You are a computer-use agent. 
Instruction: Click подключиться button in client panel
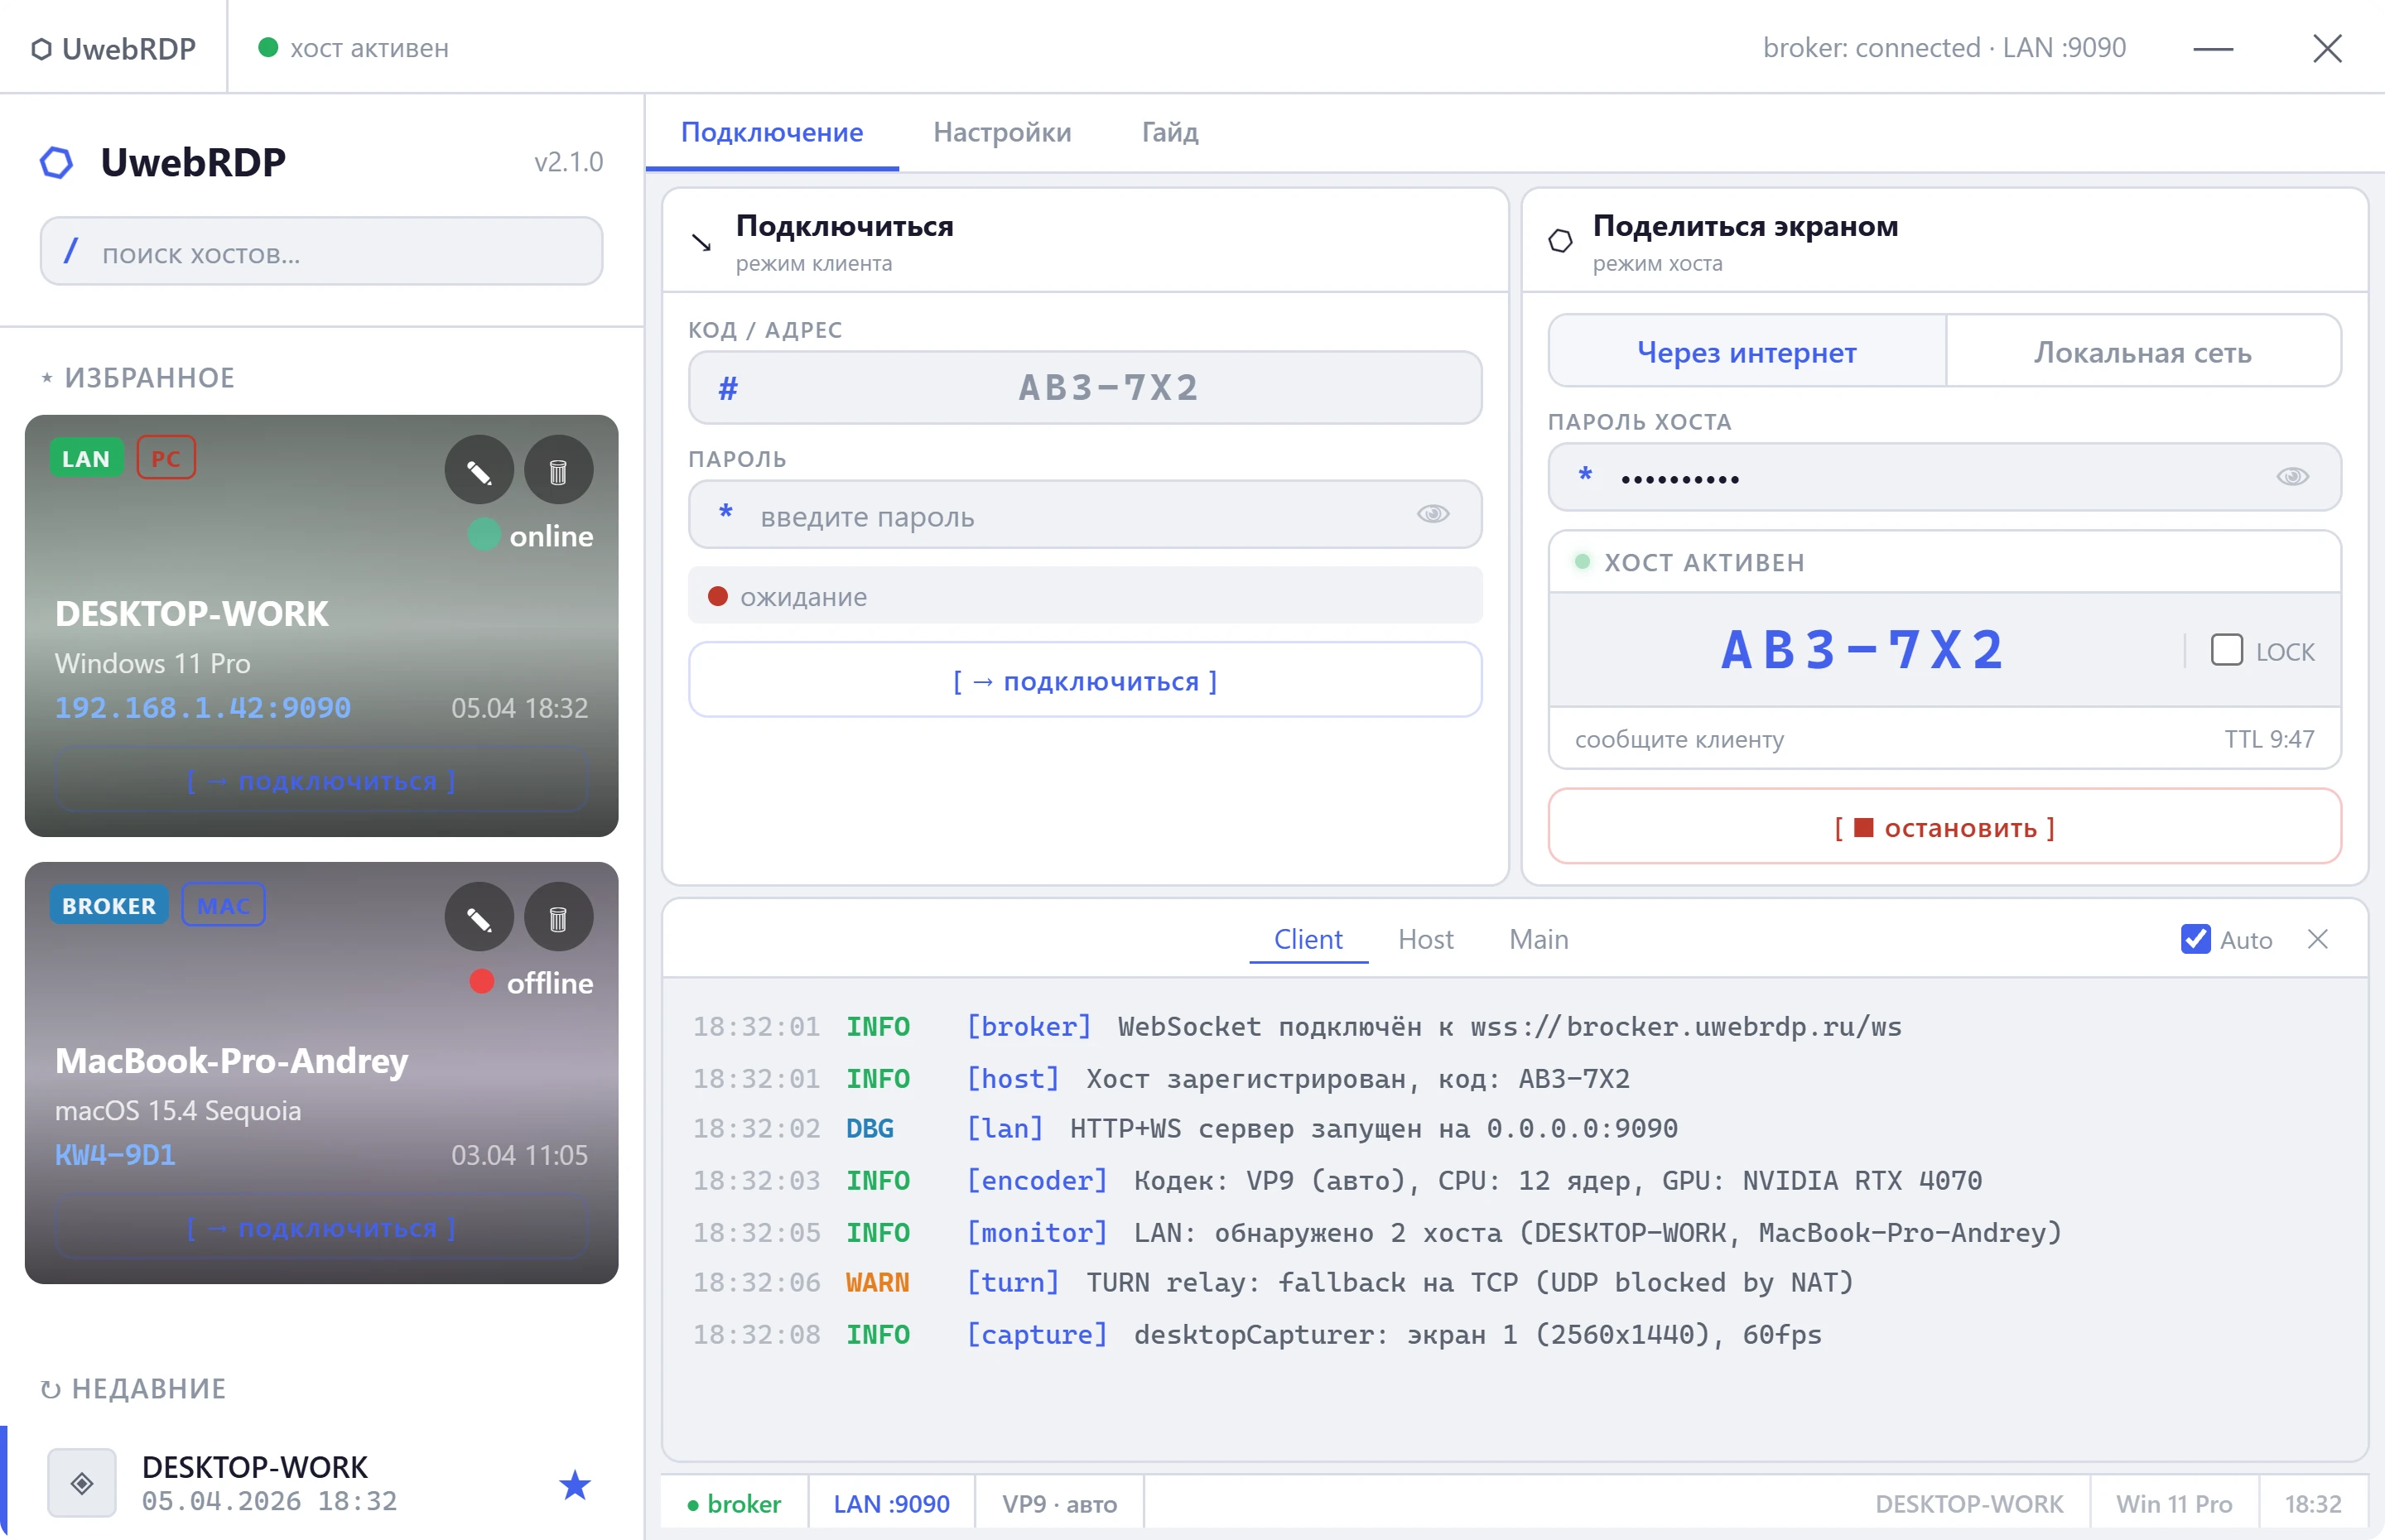1085,680
